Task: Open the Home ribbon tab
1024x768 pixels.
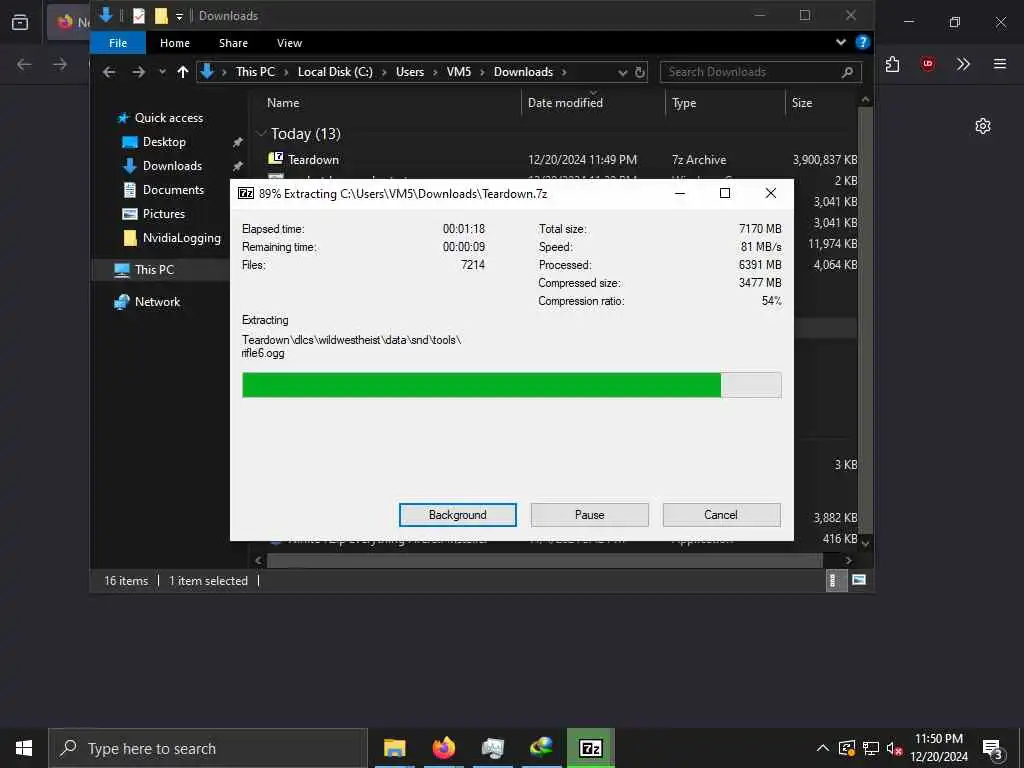Action: coord(175,43)
